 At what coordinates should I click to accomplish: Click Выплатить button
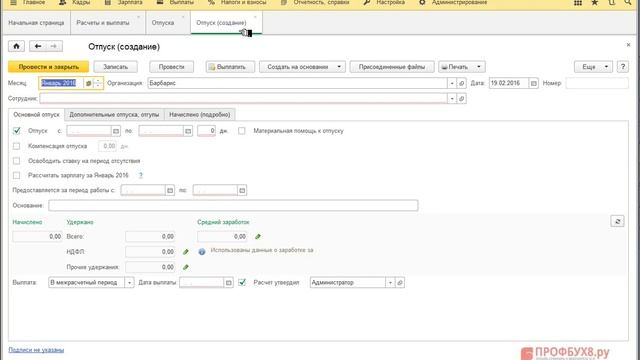pos(230,67)
